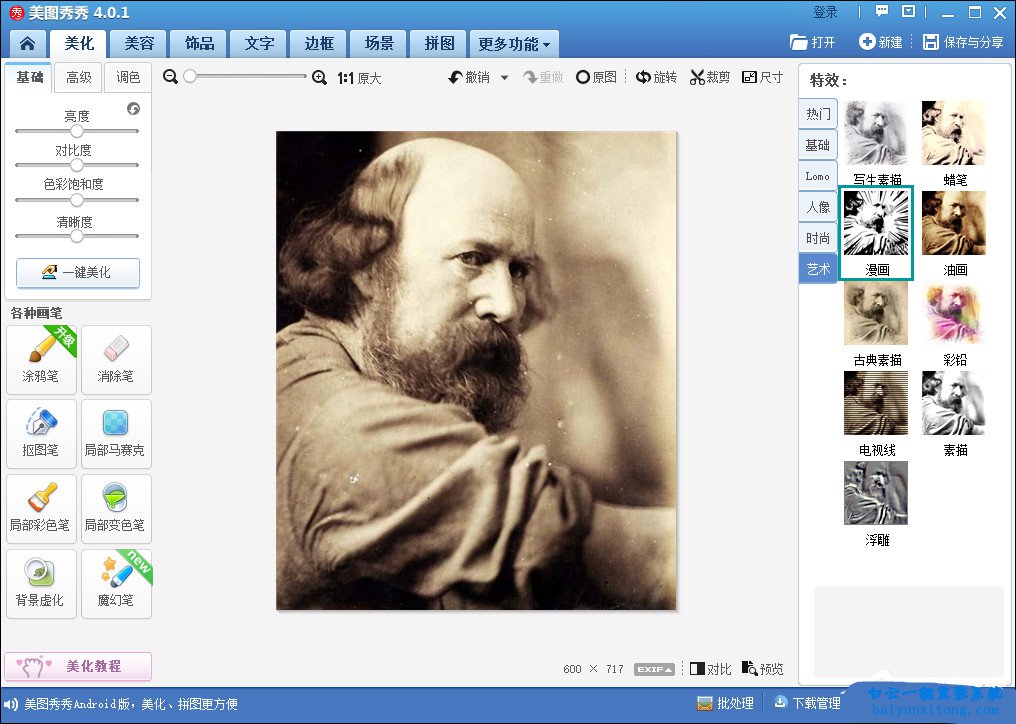Select the 局部彩色笔 color brush

(41, 507)
